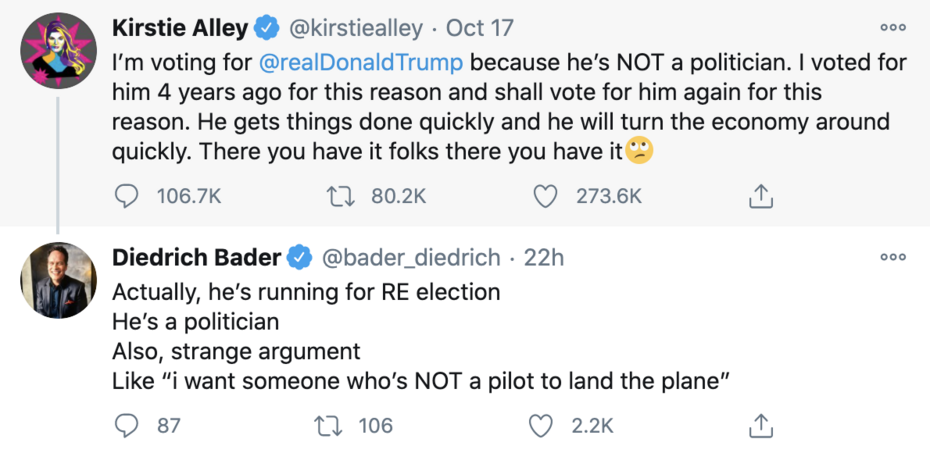Like Kirstie Alley's tweet

[545, 196]
